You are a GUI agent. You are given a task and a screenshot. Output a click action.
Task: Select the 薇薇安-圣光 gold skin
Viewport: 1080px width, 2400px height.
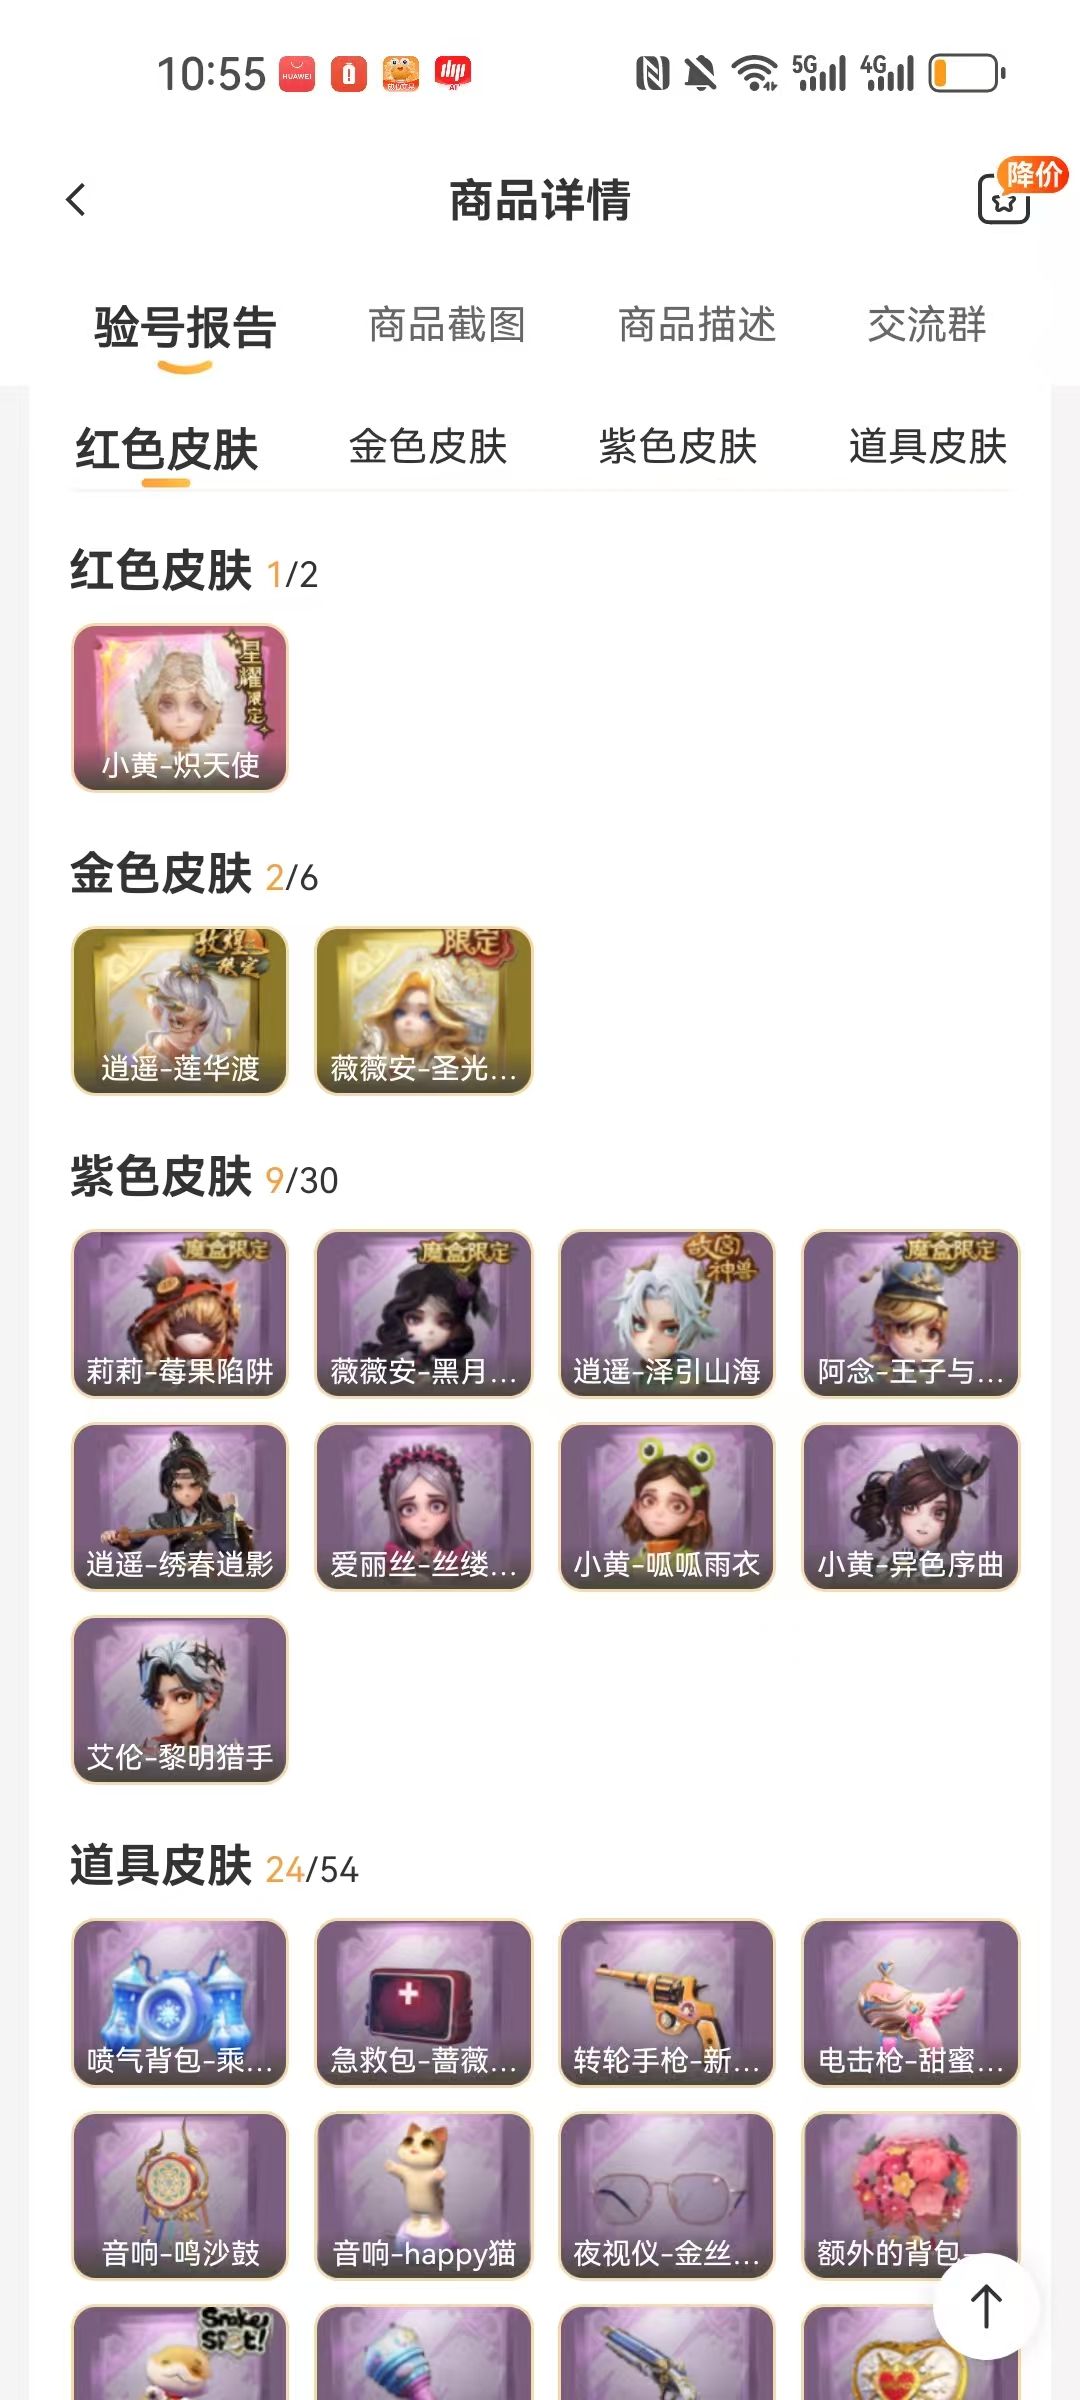click(x=424, y=1010)
